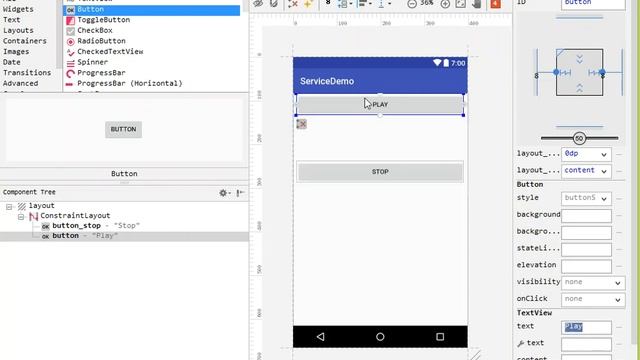Click the elevation property field

pyautogui.click(x=586, y=266)
